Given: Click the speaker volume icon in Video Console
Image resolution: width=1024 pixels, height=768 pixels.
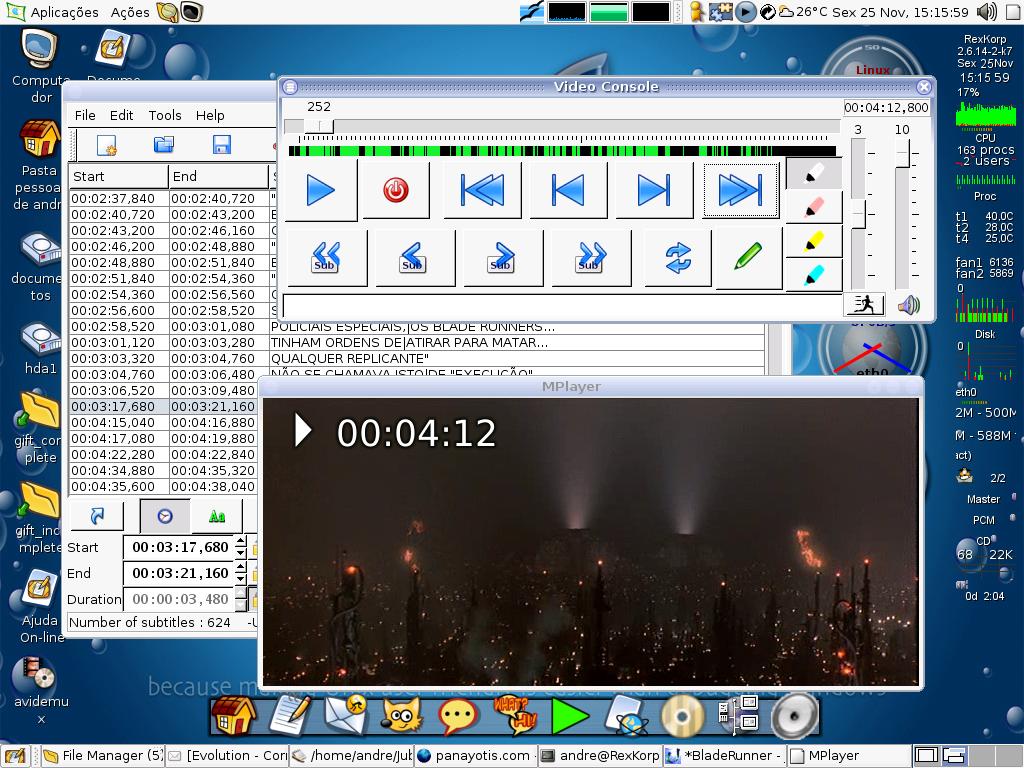Looking at the screenshot, I should pos(908,305).
